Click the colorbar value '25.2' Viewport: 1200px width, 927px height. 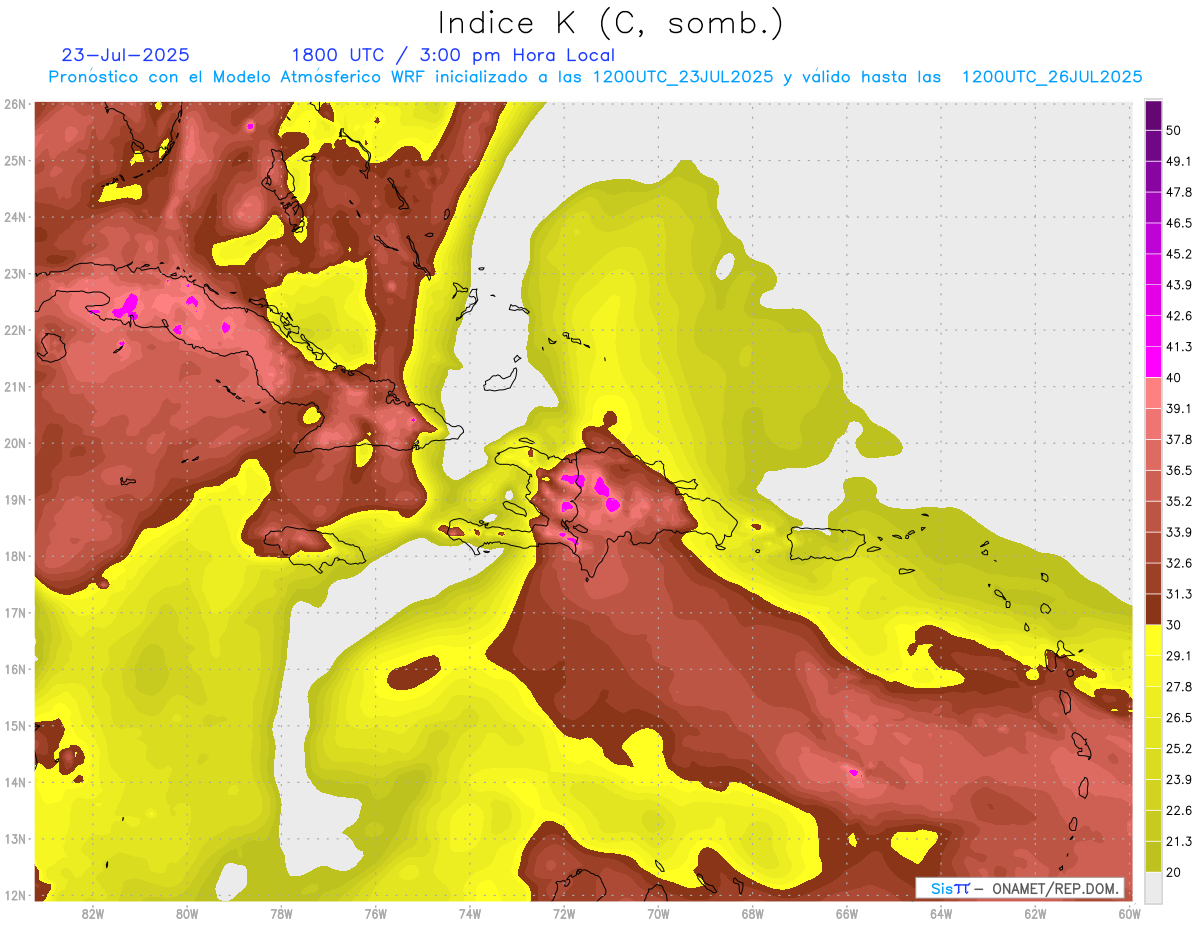pyautogui.click(x=1179, y=749)
